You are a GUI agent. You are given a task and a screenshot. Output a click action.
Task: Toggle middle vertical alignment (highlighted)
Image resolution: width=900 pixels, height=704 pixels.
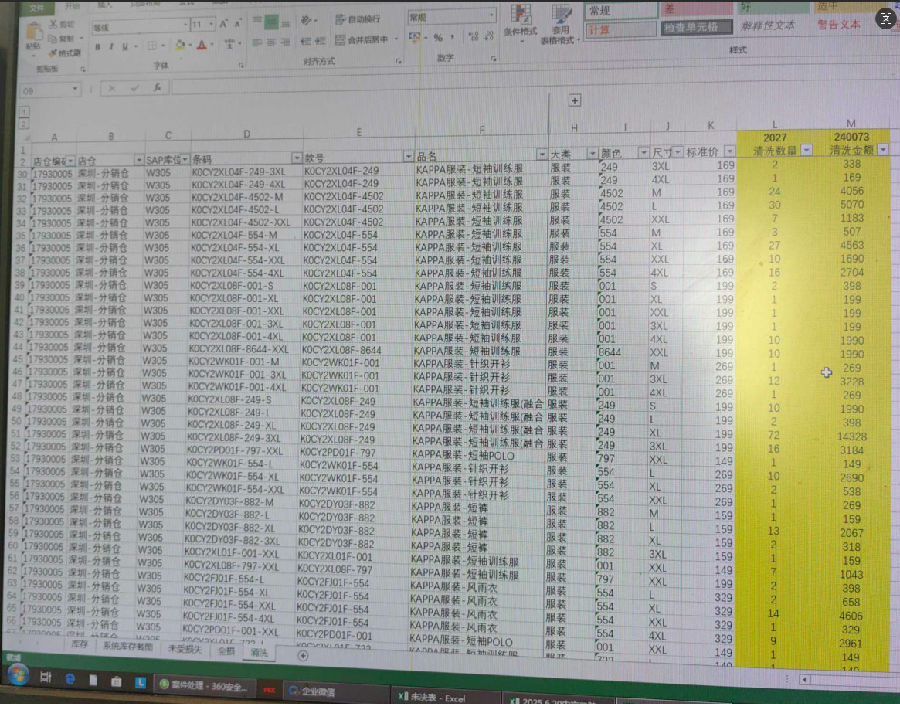point(271,22)
